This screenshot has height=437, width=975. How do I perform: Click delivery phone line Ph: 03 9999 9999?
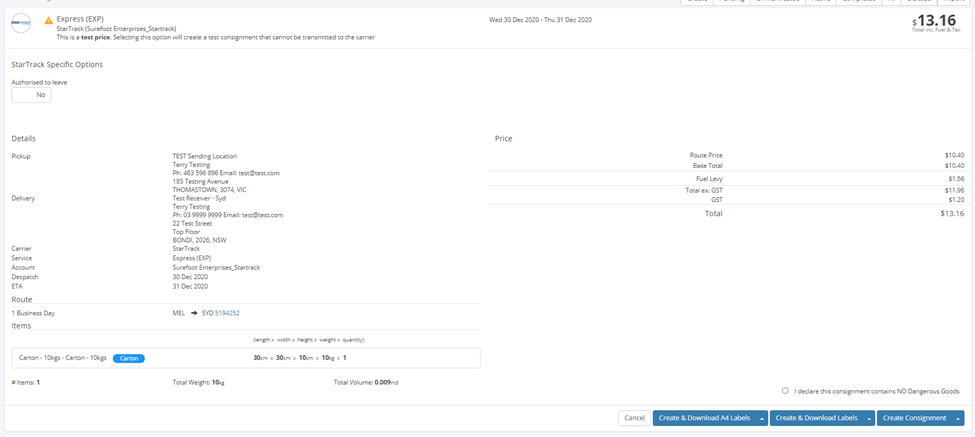tap(228, 215)
